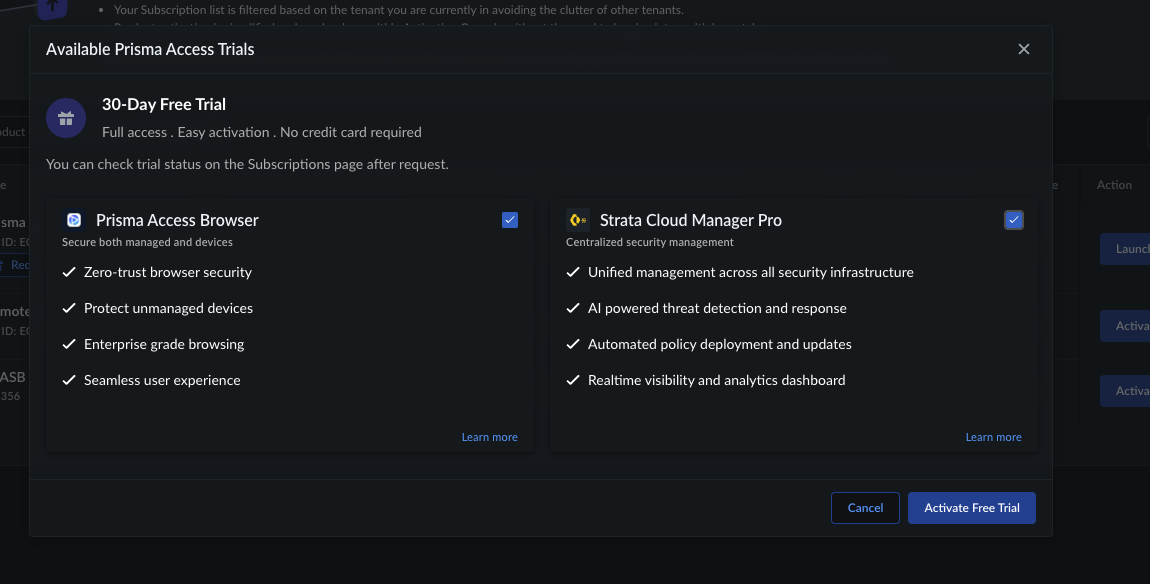Click checkmark beside AI powered threat detection
1150x584 pixels.
573,308
